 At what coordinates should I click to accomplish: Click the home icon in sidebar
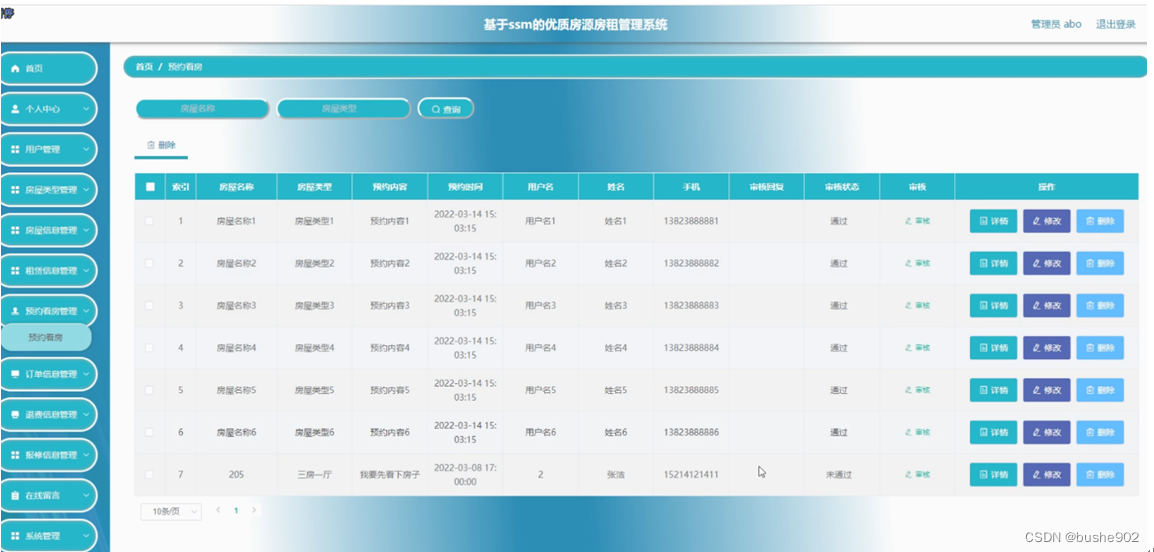pos(15,68)
